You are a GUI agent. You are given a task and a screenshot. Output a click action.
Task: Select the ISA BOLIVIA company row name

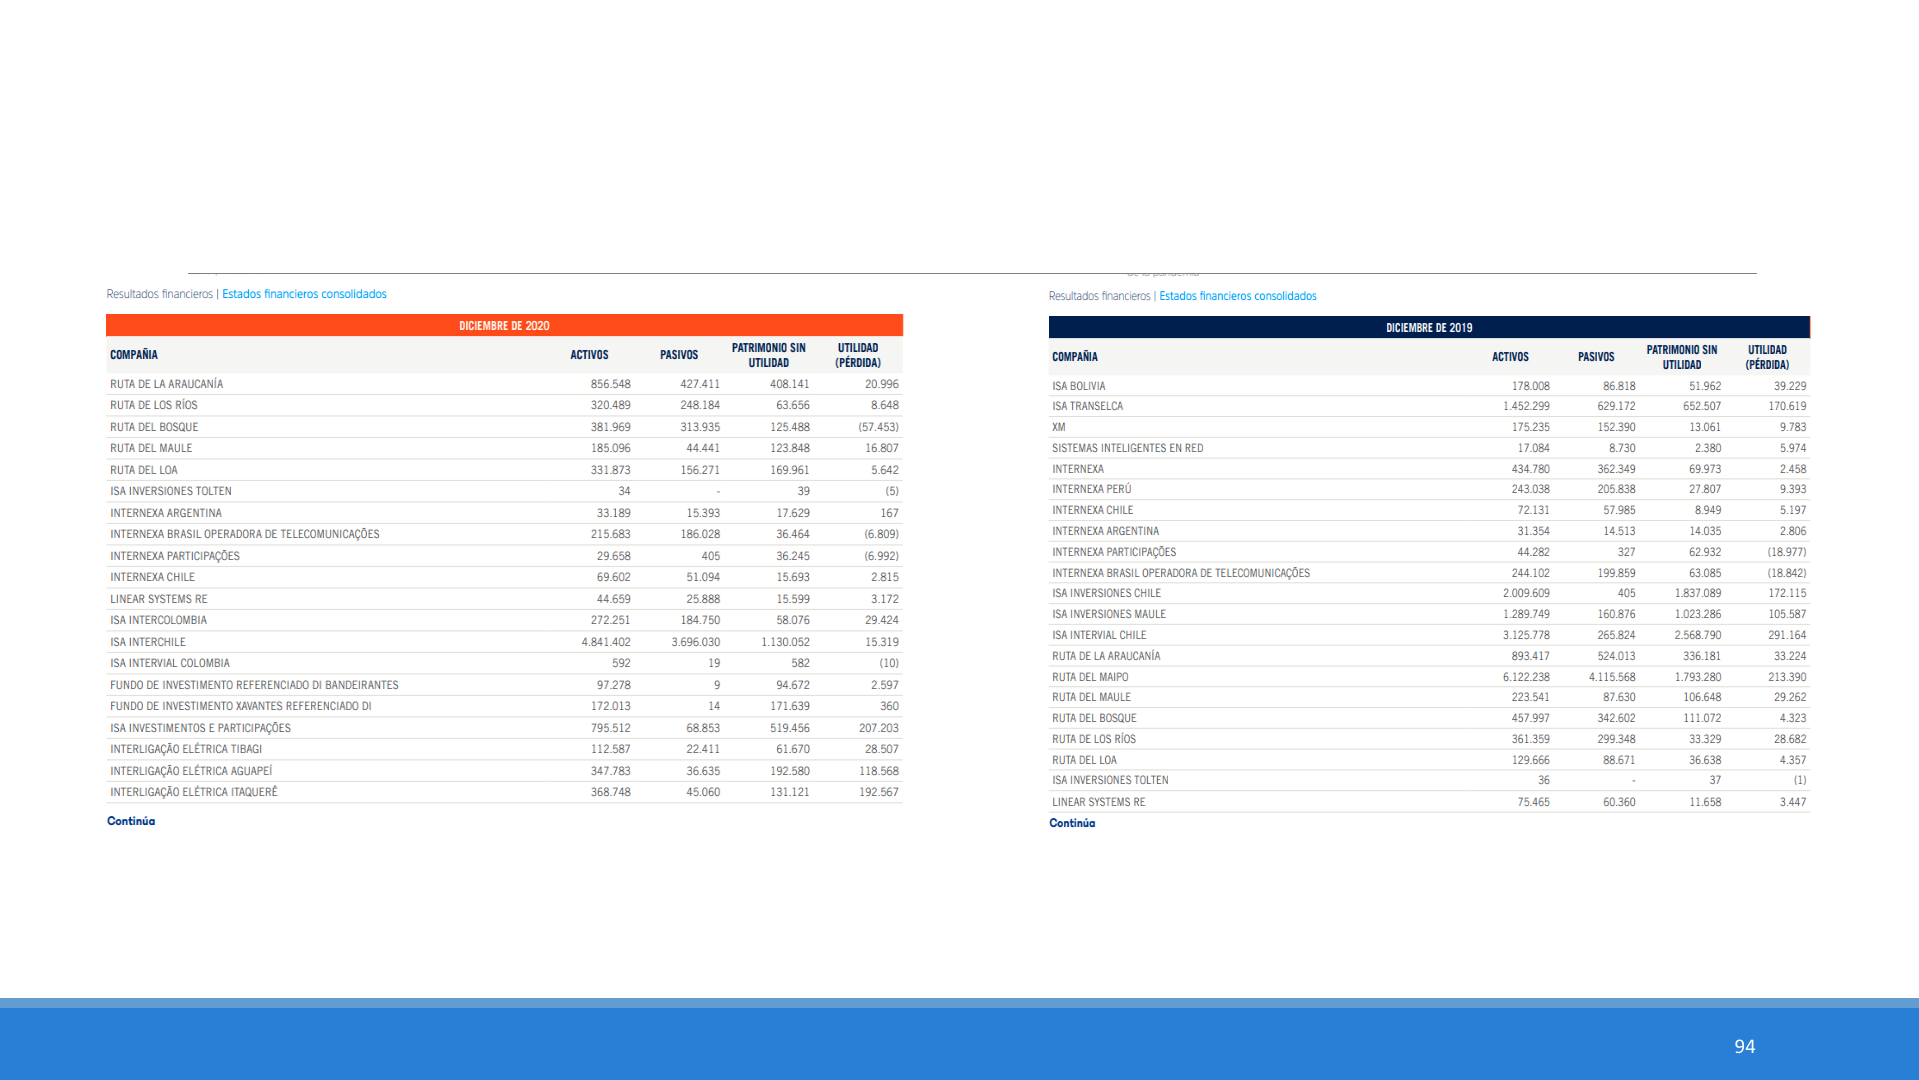click(x=1079, y=386)
